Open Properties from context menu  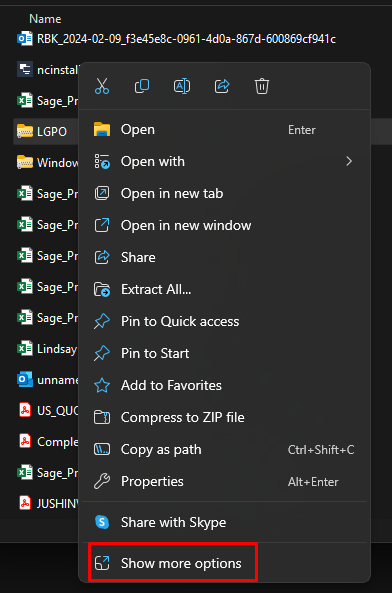pos(225,481)
